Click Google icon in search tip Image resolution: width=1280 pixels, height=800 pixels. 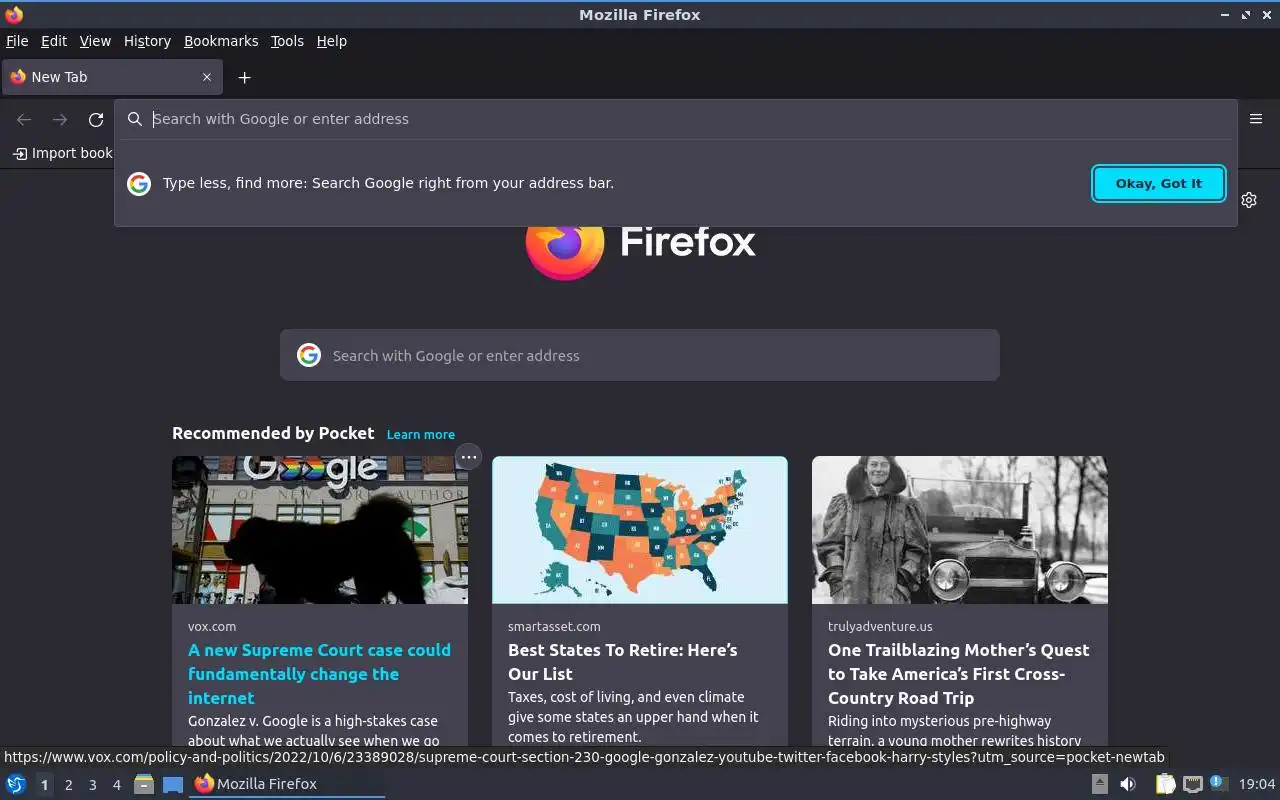(139, 183)
